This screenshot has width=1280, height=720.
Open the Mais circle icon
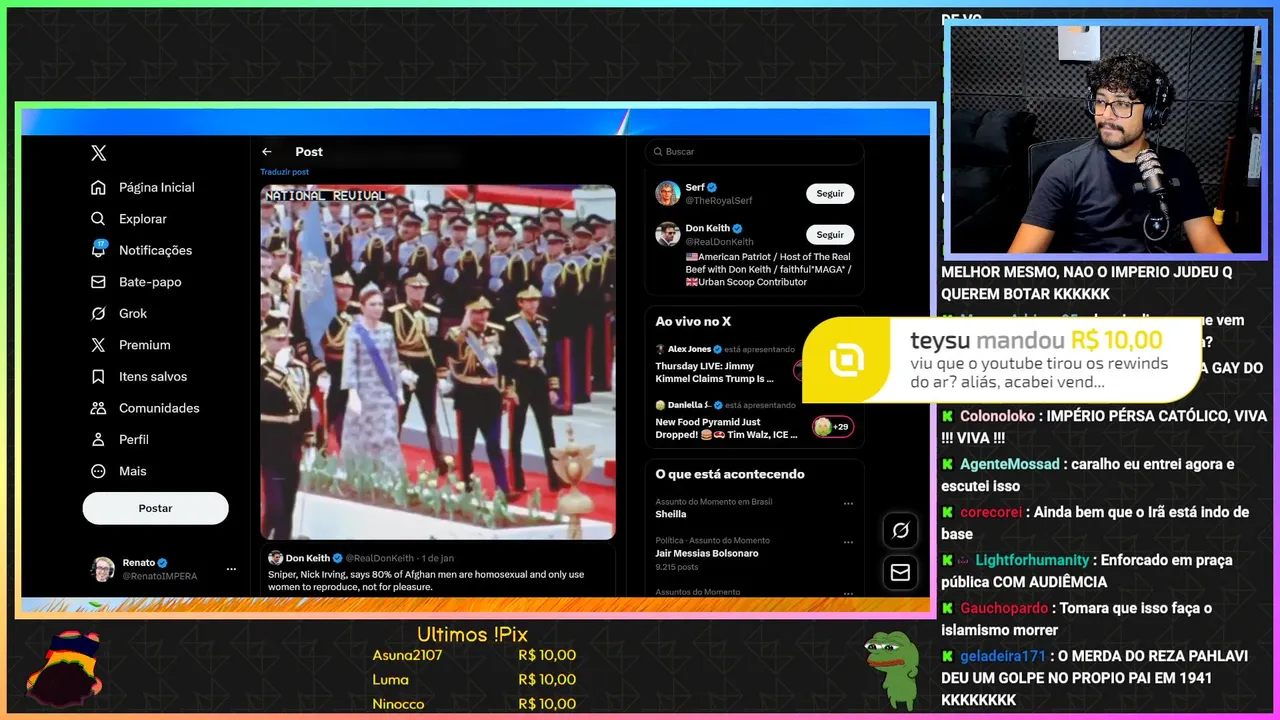[98, 471]
